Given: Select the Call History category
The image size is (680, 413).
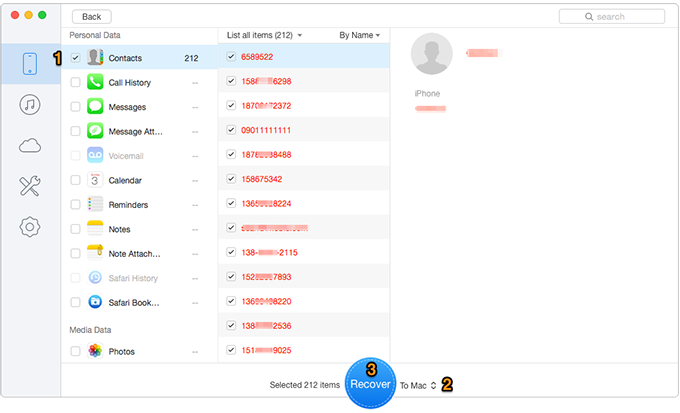Looking at the screenshot, I should tap(139, 82).
